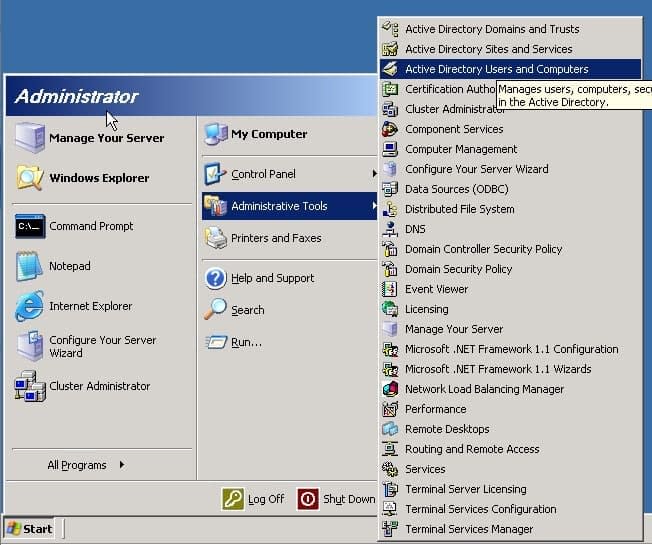Open Microsoft .NET Framework 1.1 Wizards
Viewport: 652px width, 545px height.
[510, 369]
